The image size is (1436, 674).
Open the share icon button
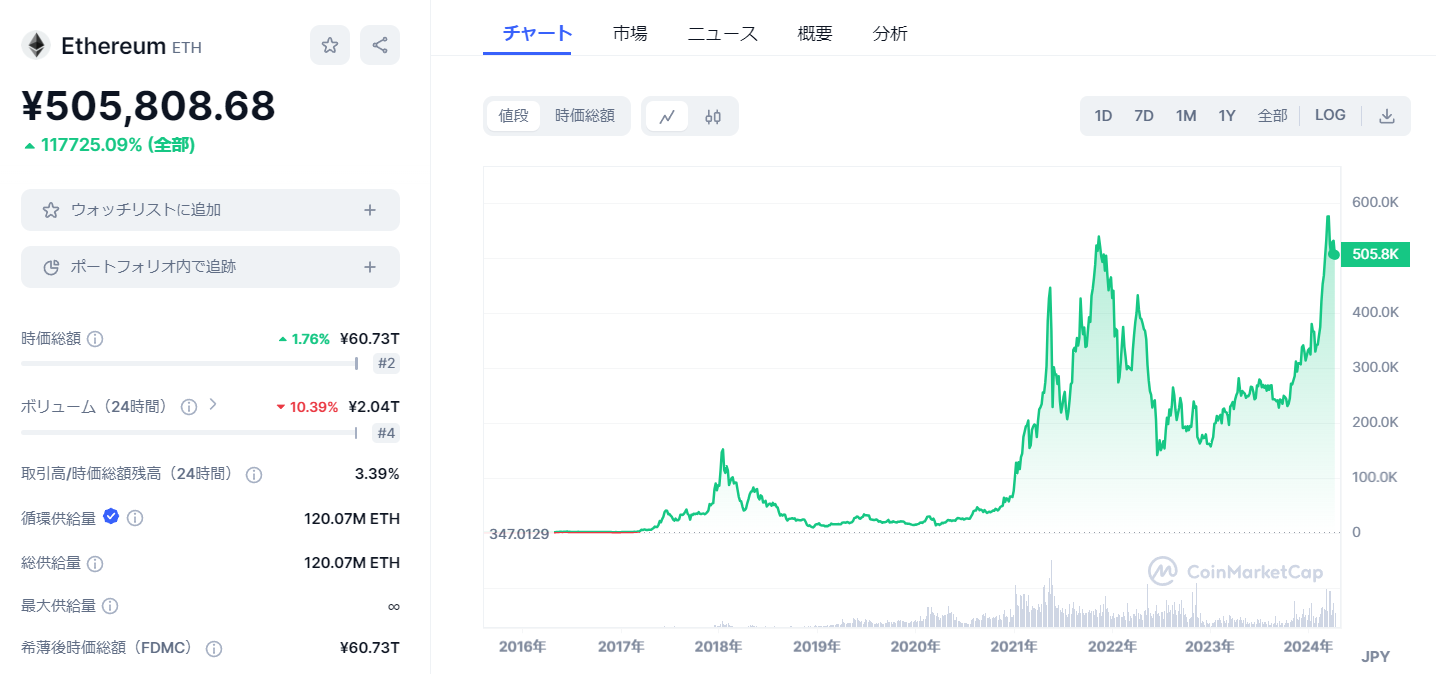click(380, 45)
